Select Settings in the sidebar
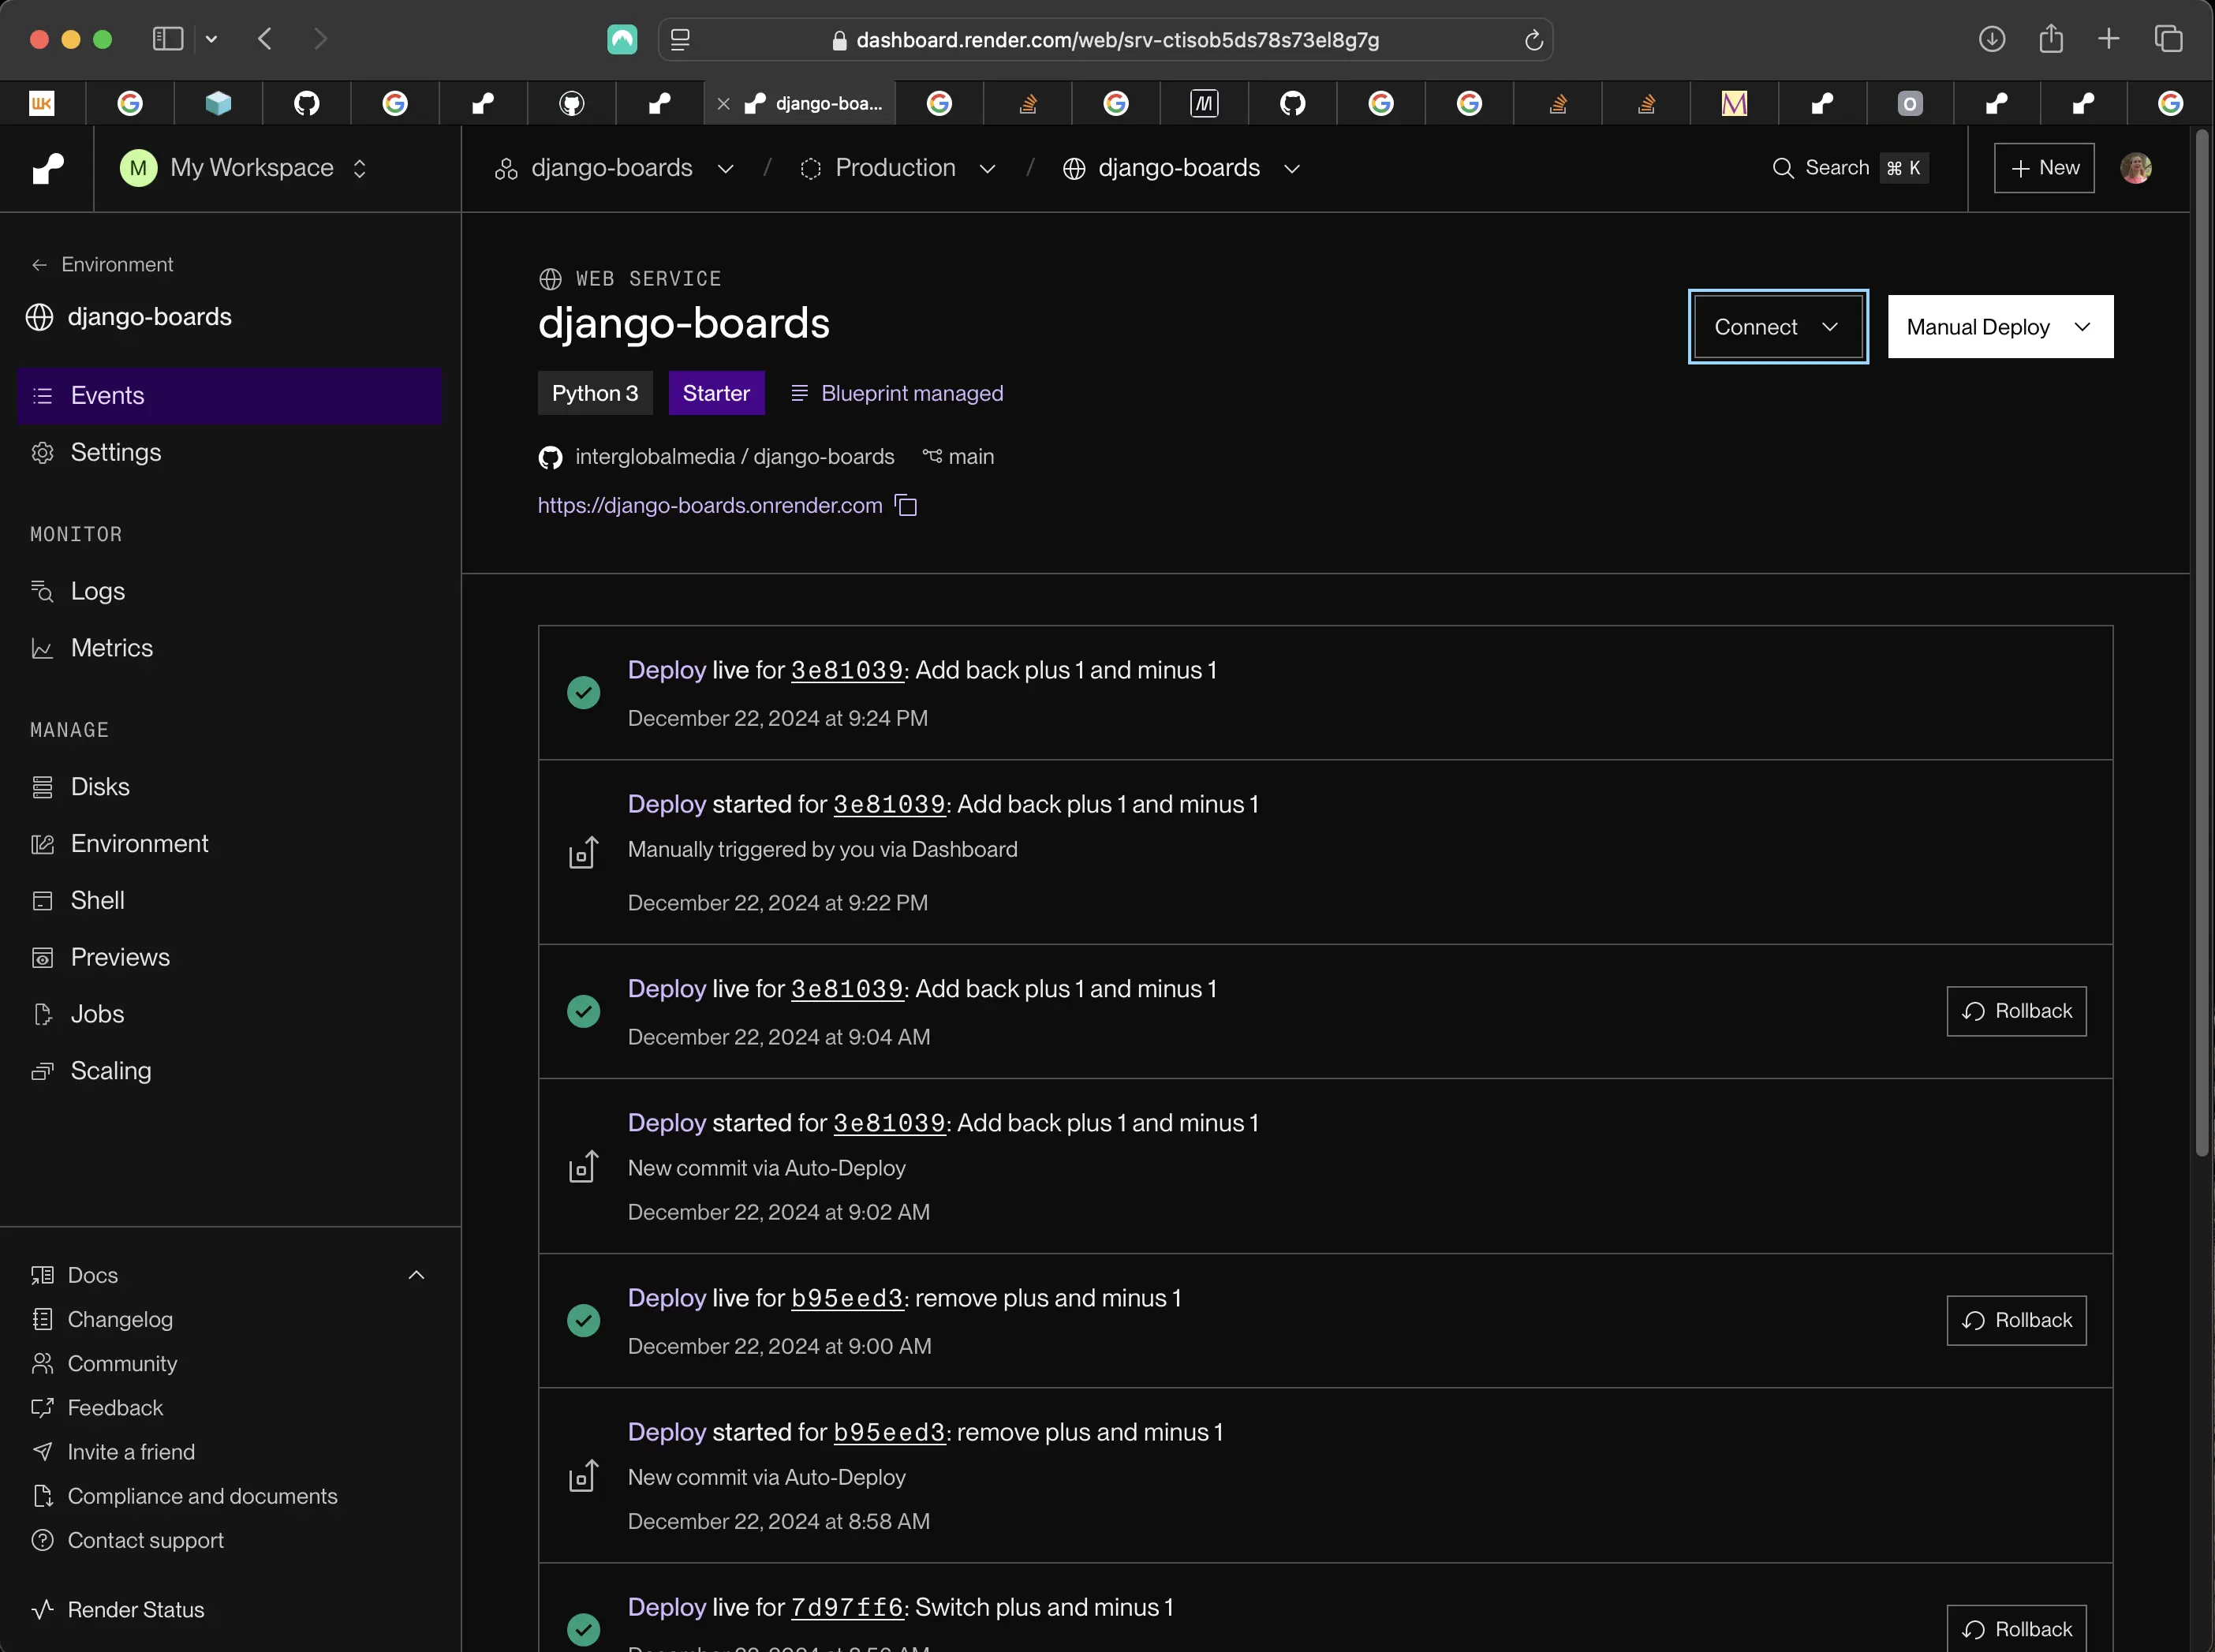Screen dimensions: 2215x1652 coord(115,453)
